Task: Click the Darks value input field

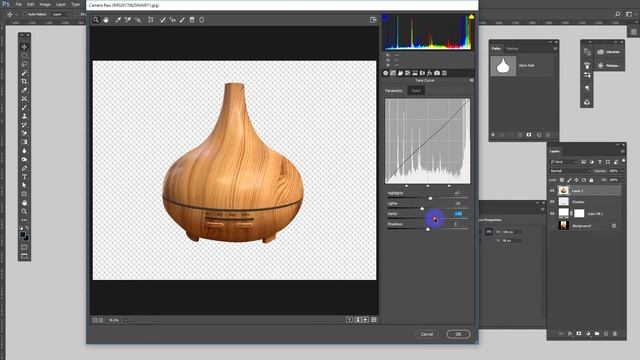Action: click(x=458, y=213)
